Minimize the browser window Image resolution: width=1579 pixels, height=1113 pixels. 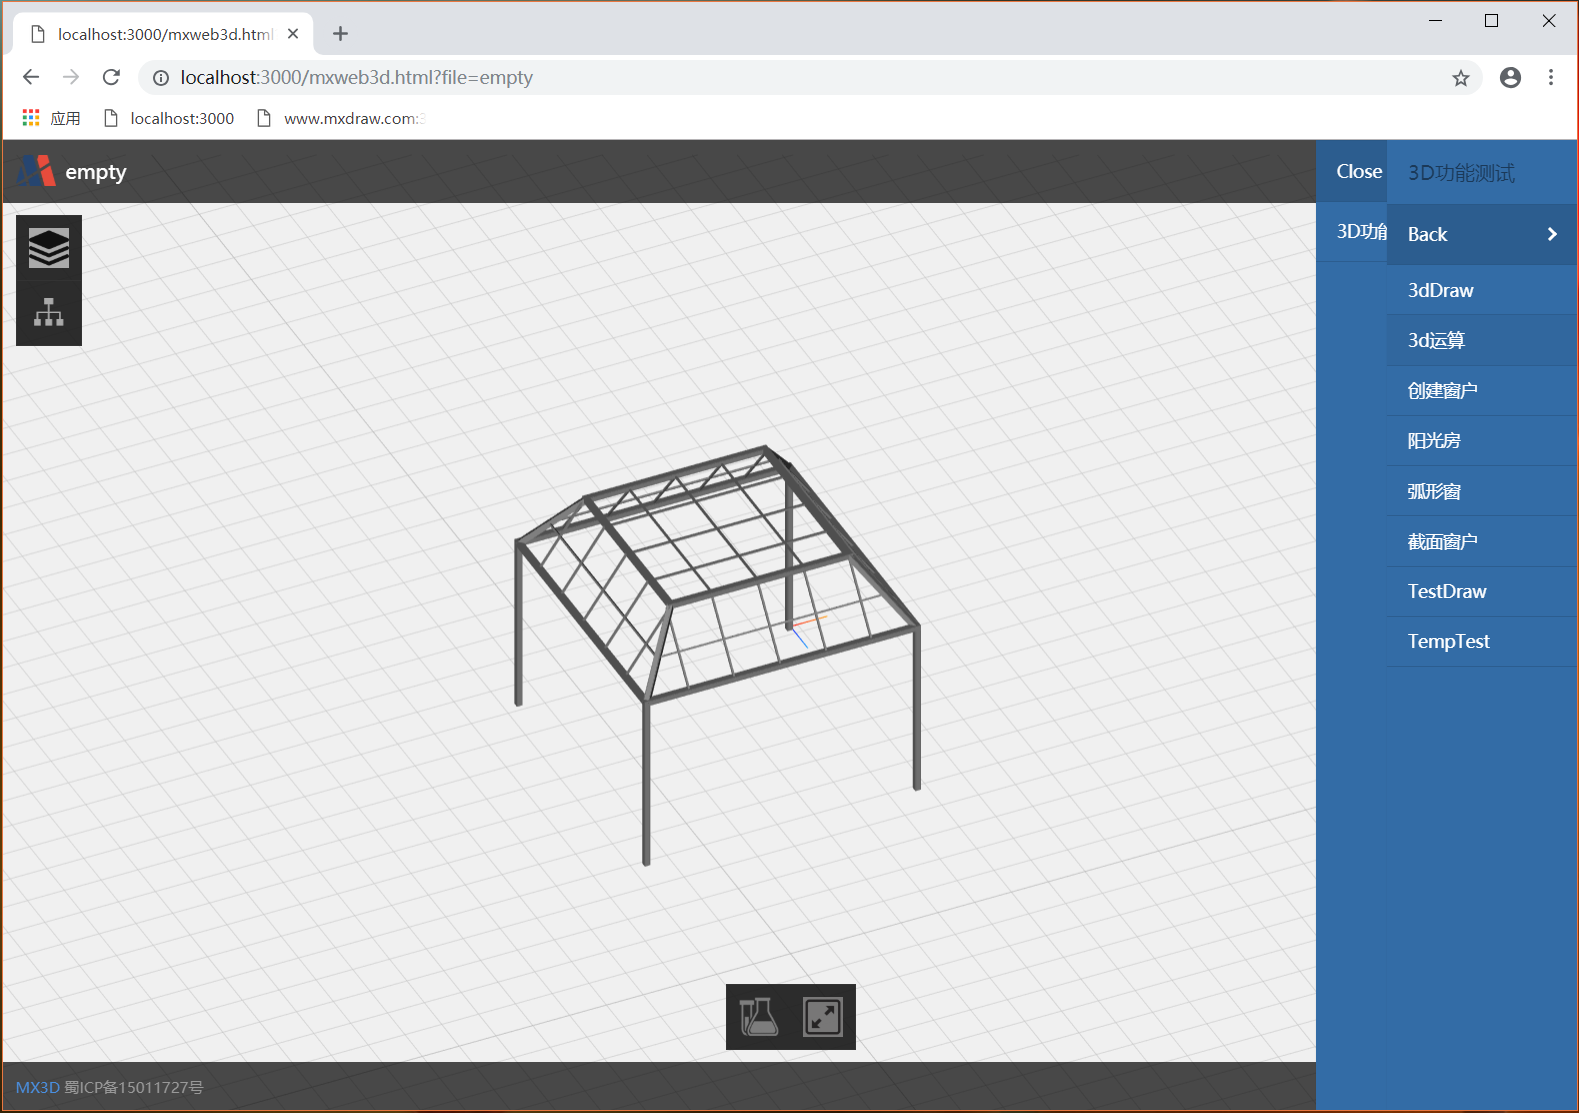tap(1435, 20)
